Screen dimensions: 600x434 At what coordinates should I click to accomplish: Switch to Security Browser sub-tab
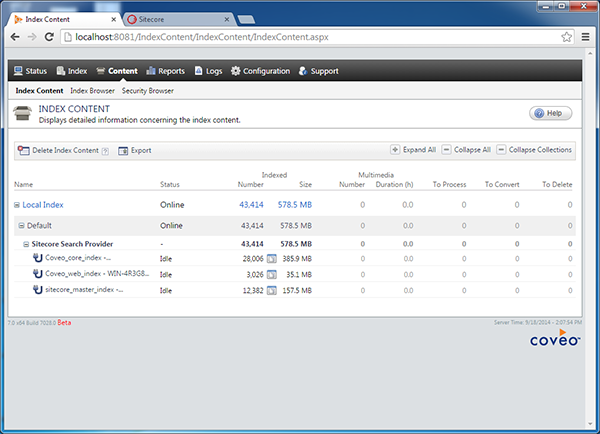pos(148,91)
